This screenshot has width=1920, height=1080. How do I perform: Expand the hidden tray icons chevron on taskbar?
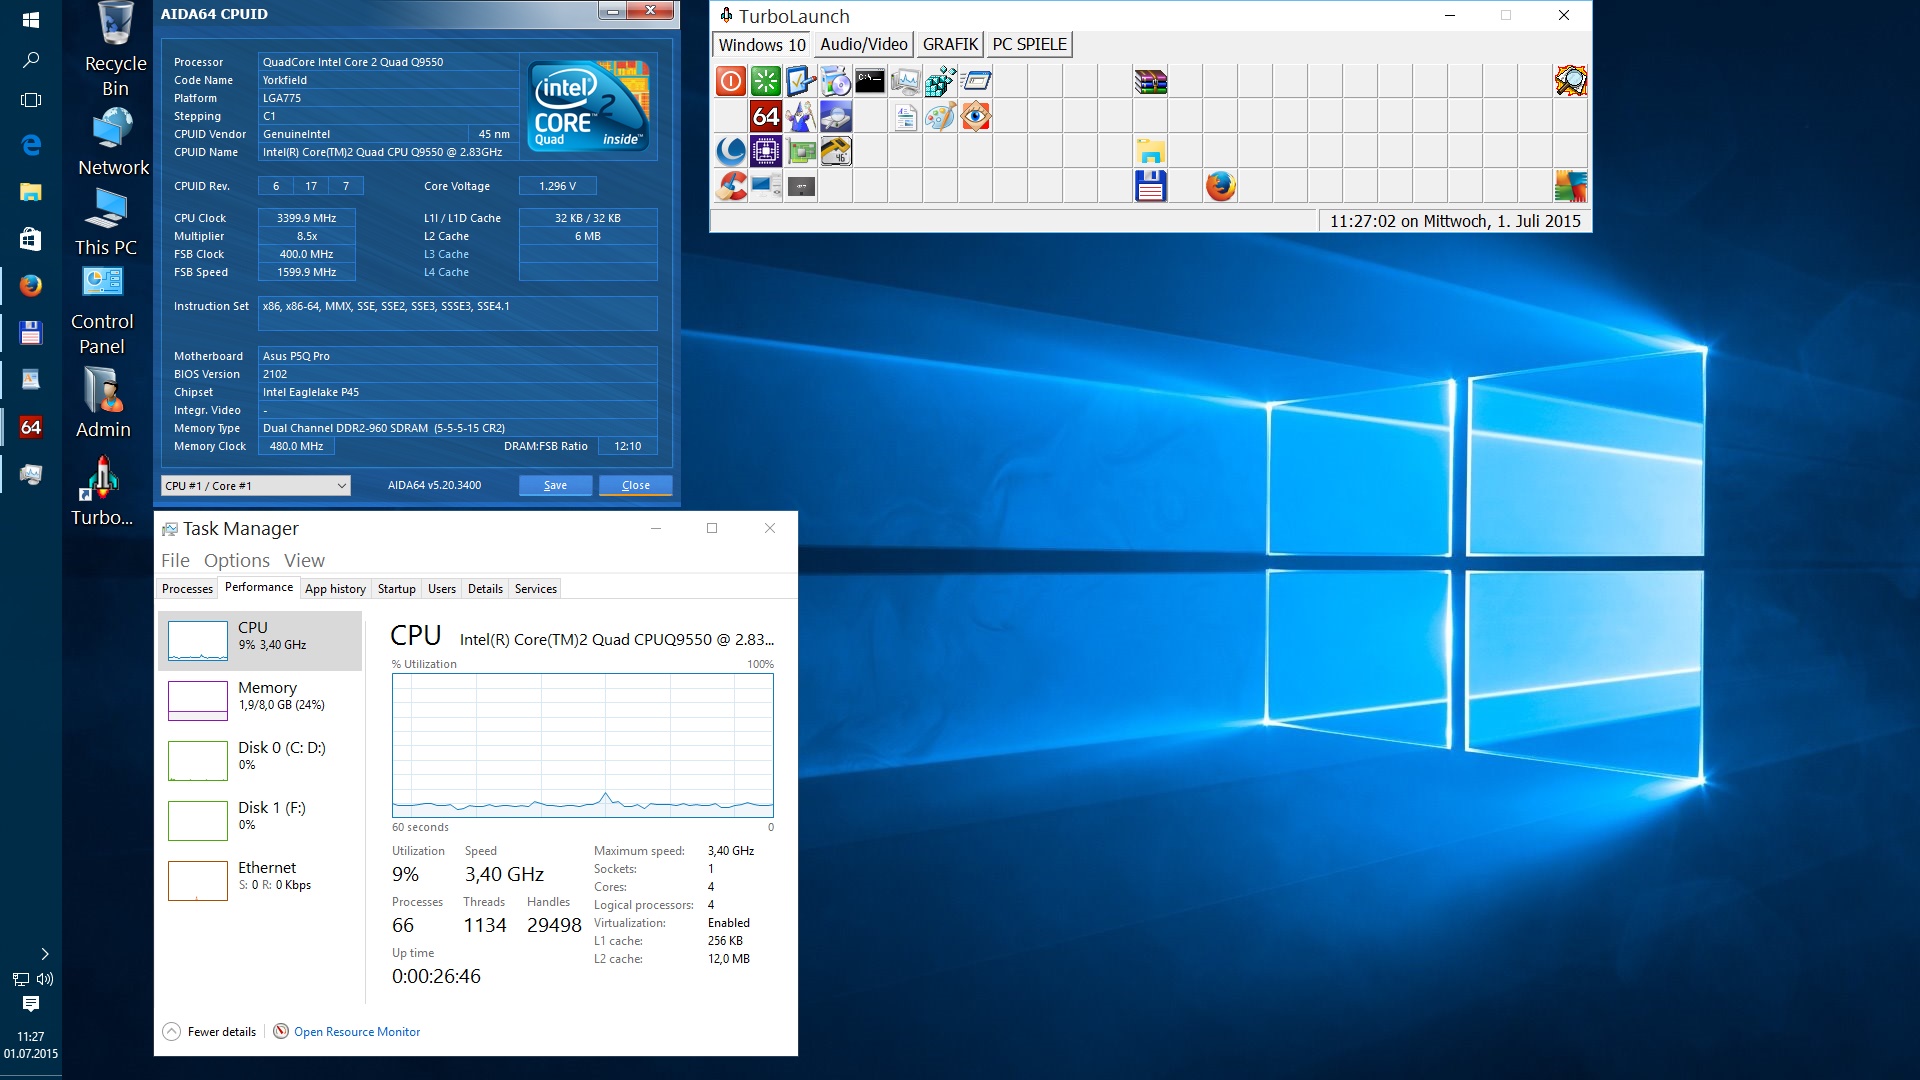coord(44,954)
